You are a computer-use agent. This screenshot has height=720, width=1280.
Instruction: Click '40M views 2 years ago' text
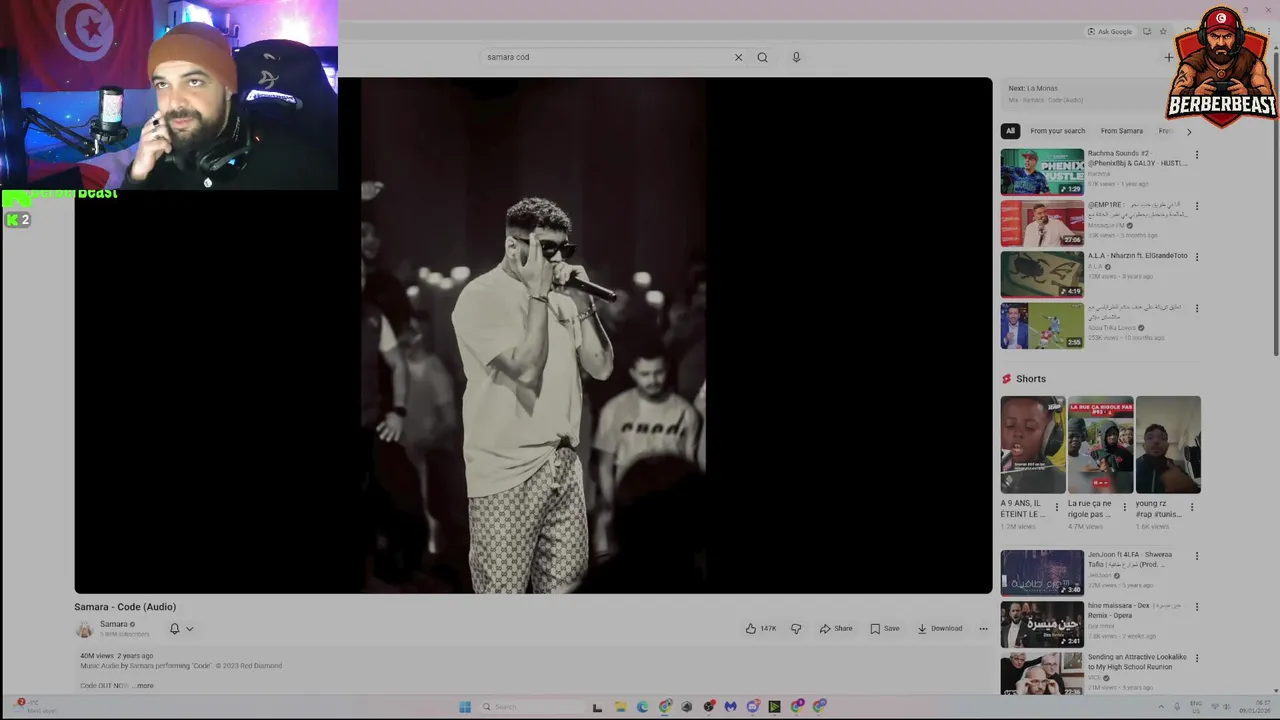117,656
